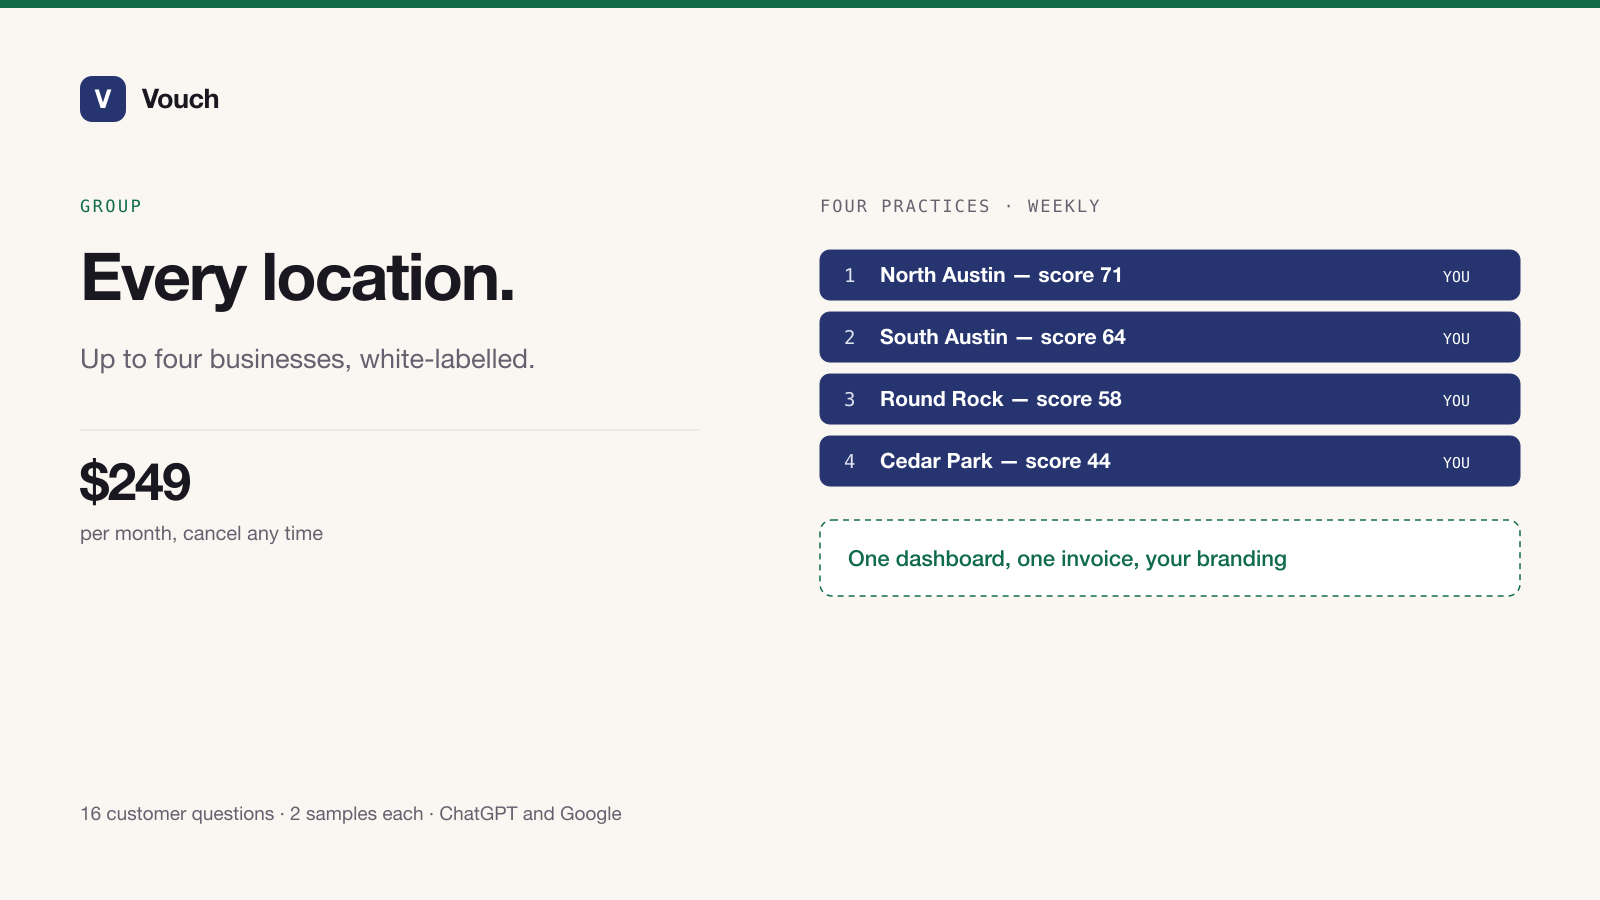Viewport: 1600px width, 900px height.
Task: Click rank number 3 beside Round Rock
Action: (x=850, y=399)
